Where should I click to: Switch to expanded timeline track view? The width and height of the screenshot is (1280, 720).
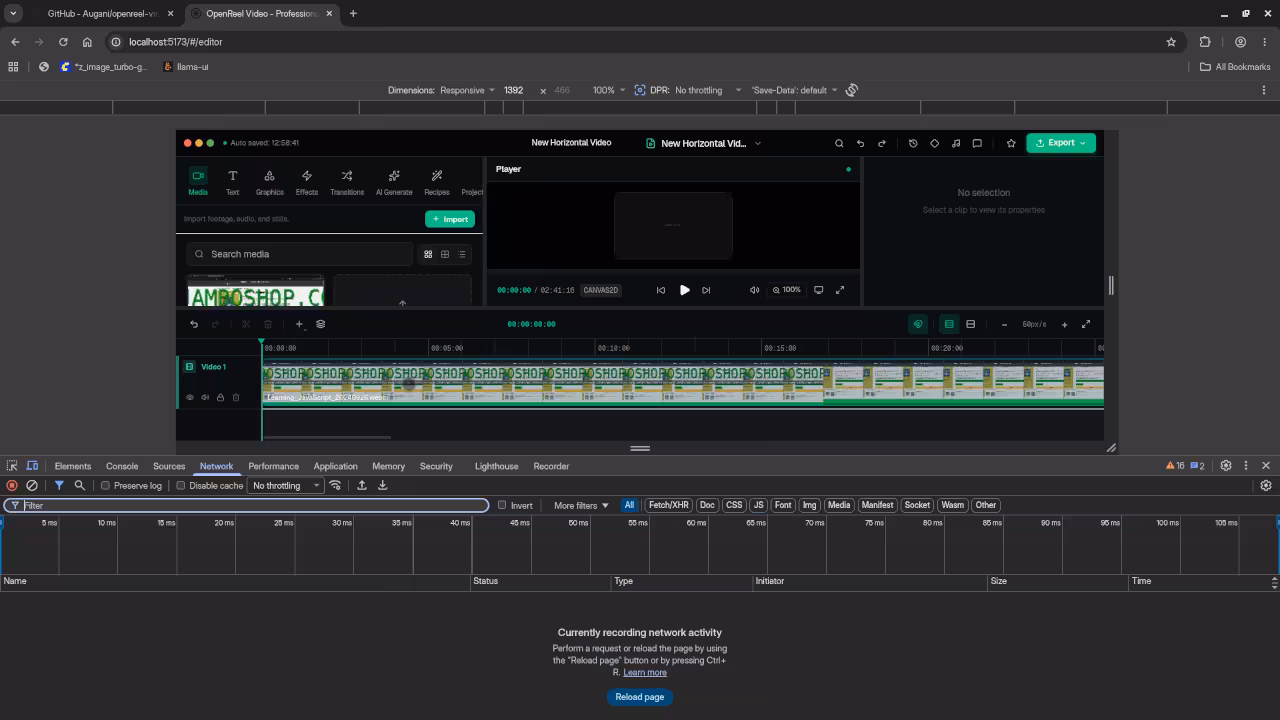(949, 324)
